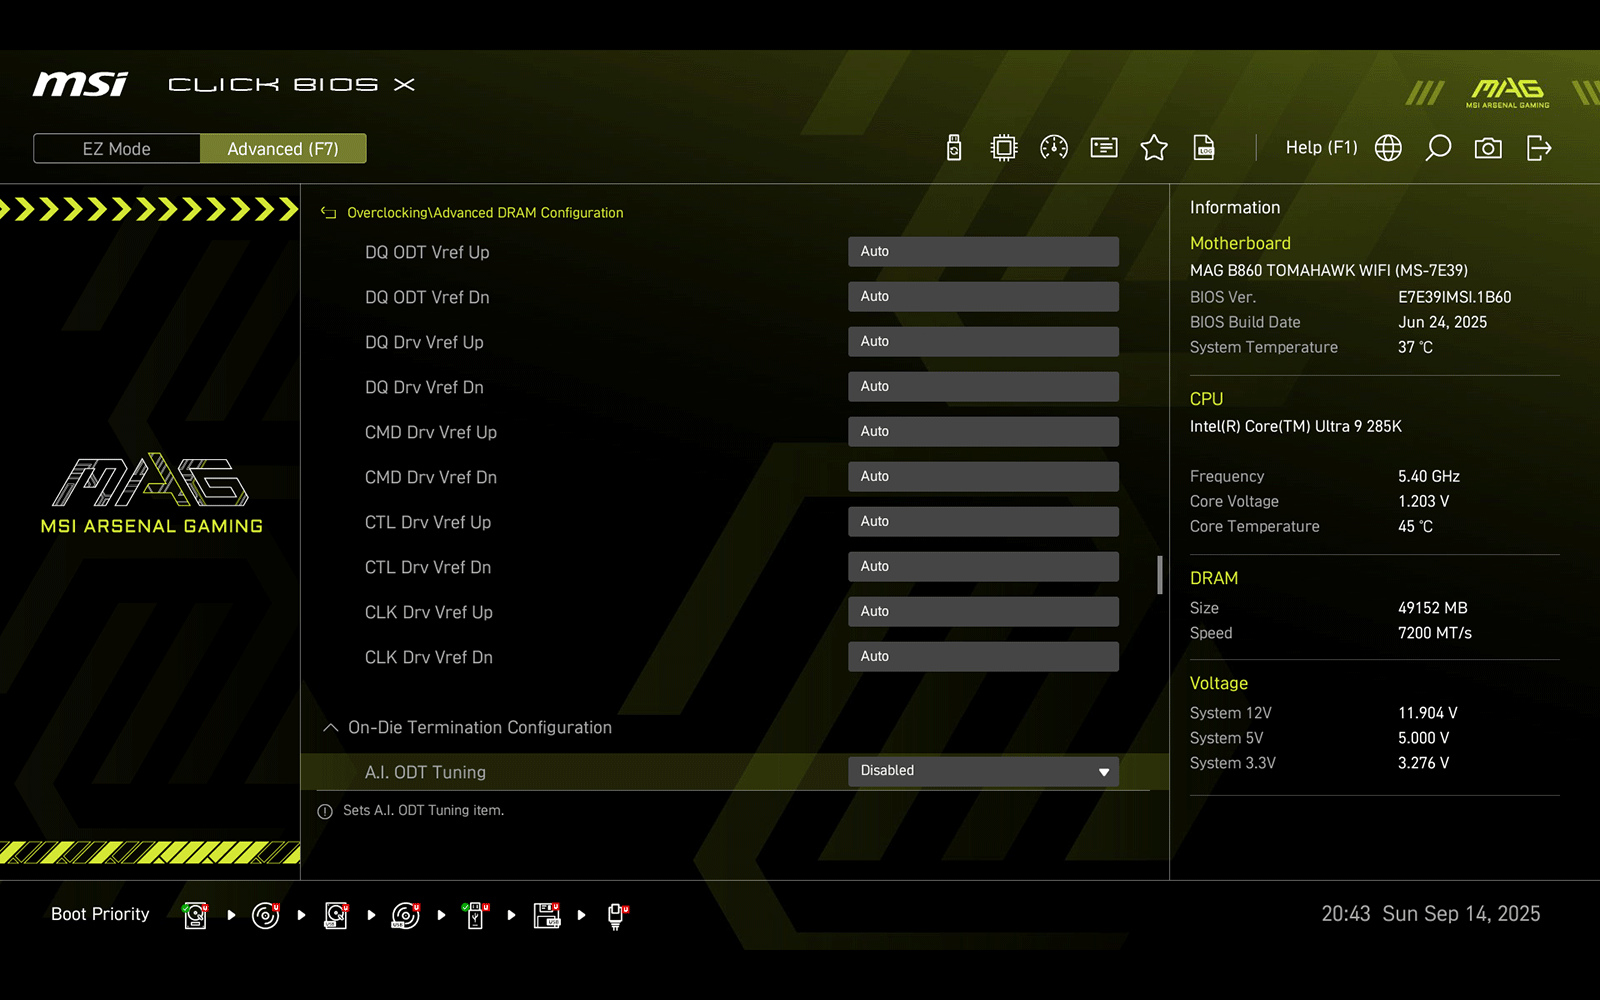Select USB key boot device icon

[x=476, y=915]
